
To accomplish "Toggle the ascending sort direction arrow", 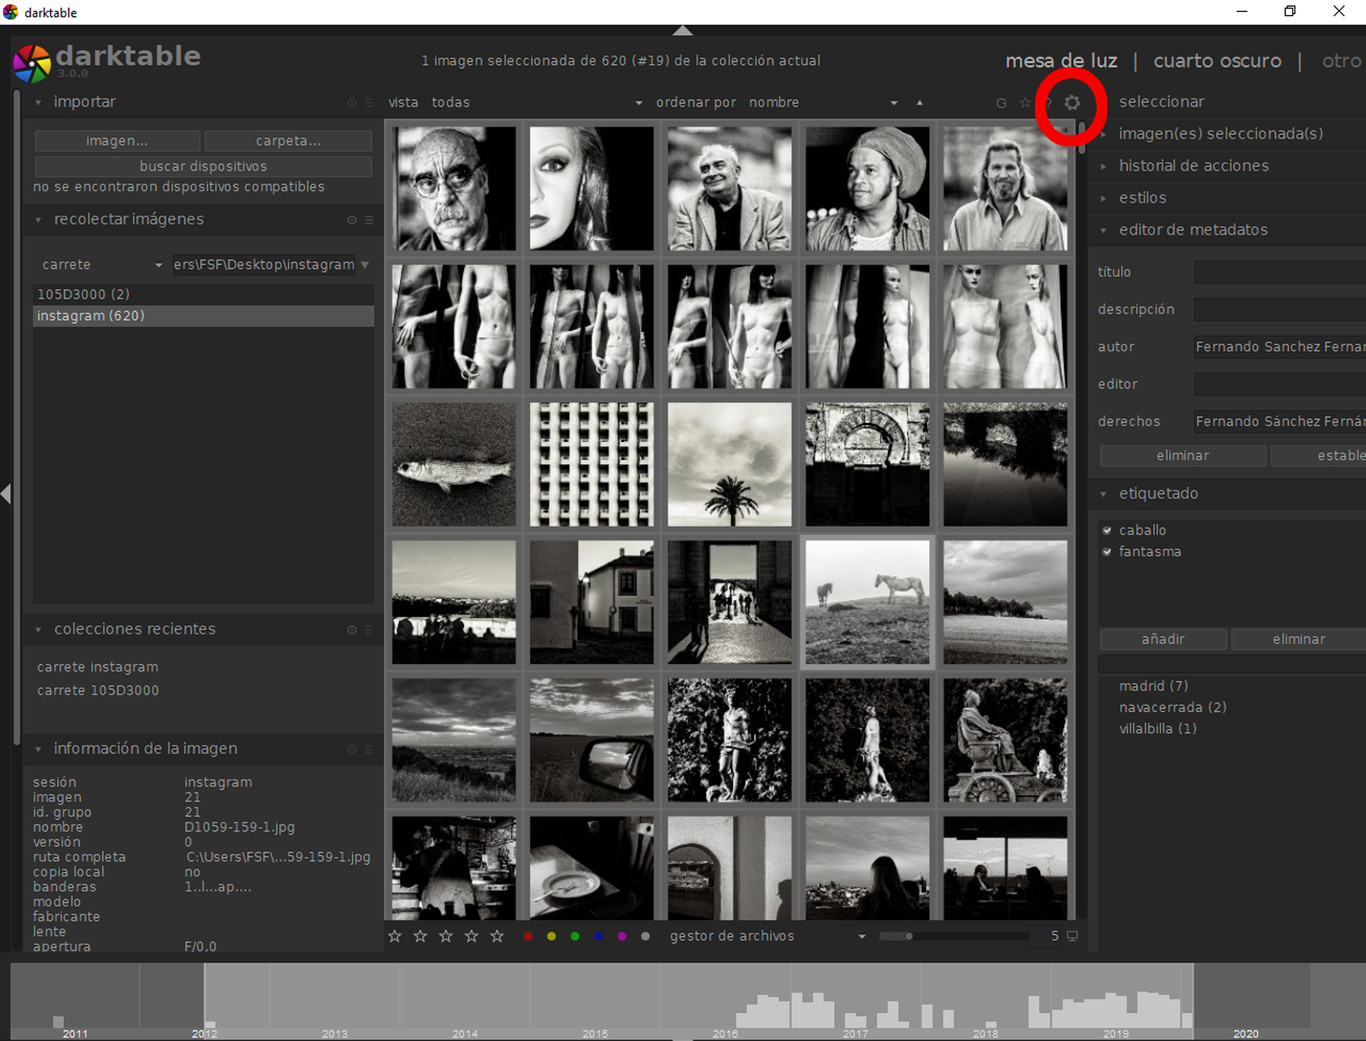I will click(x=919, y=102).
